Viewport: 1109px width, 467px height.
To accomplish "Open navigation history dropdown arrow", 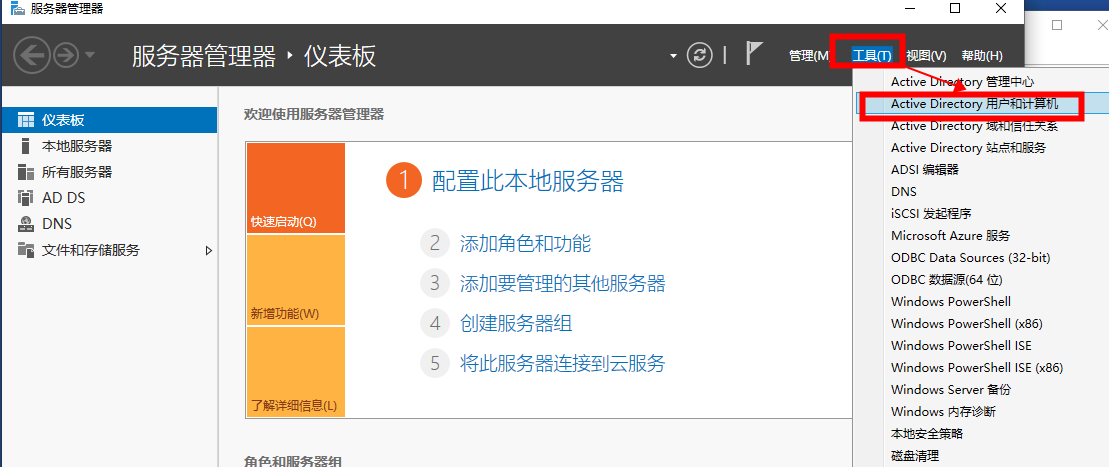I will point(89,55).
